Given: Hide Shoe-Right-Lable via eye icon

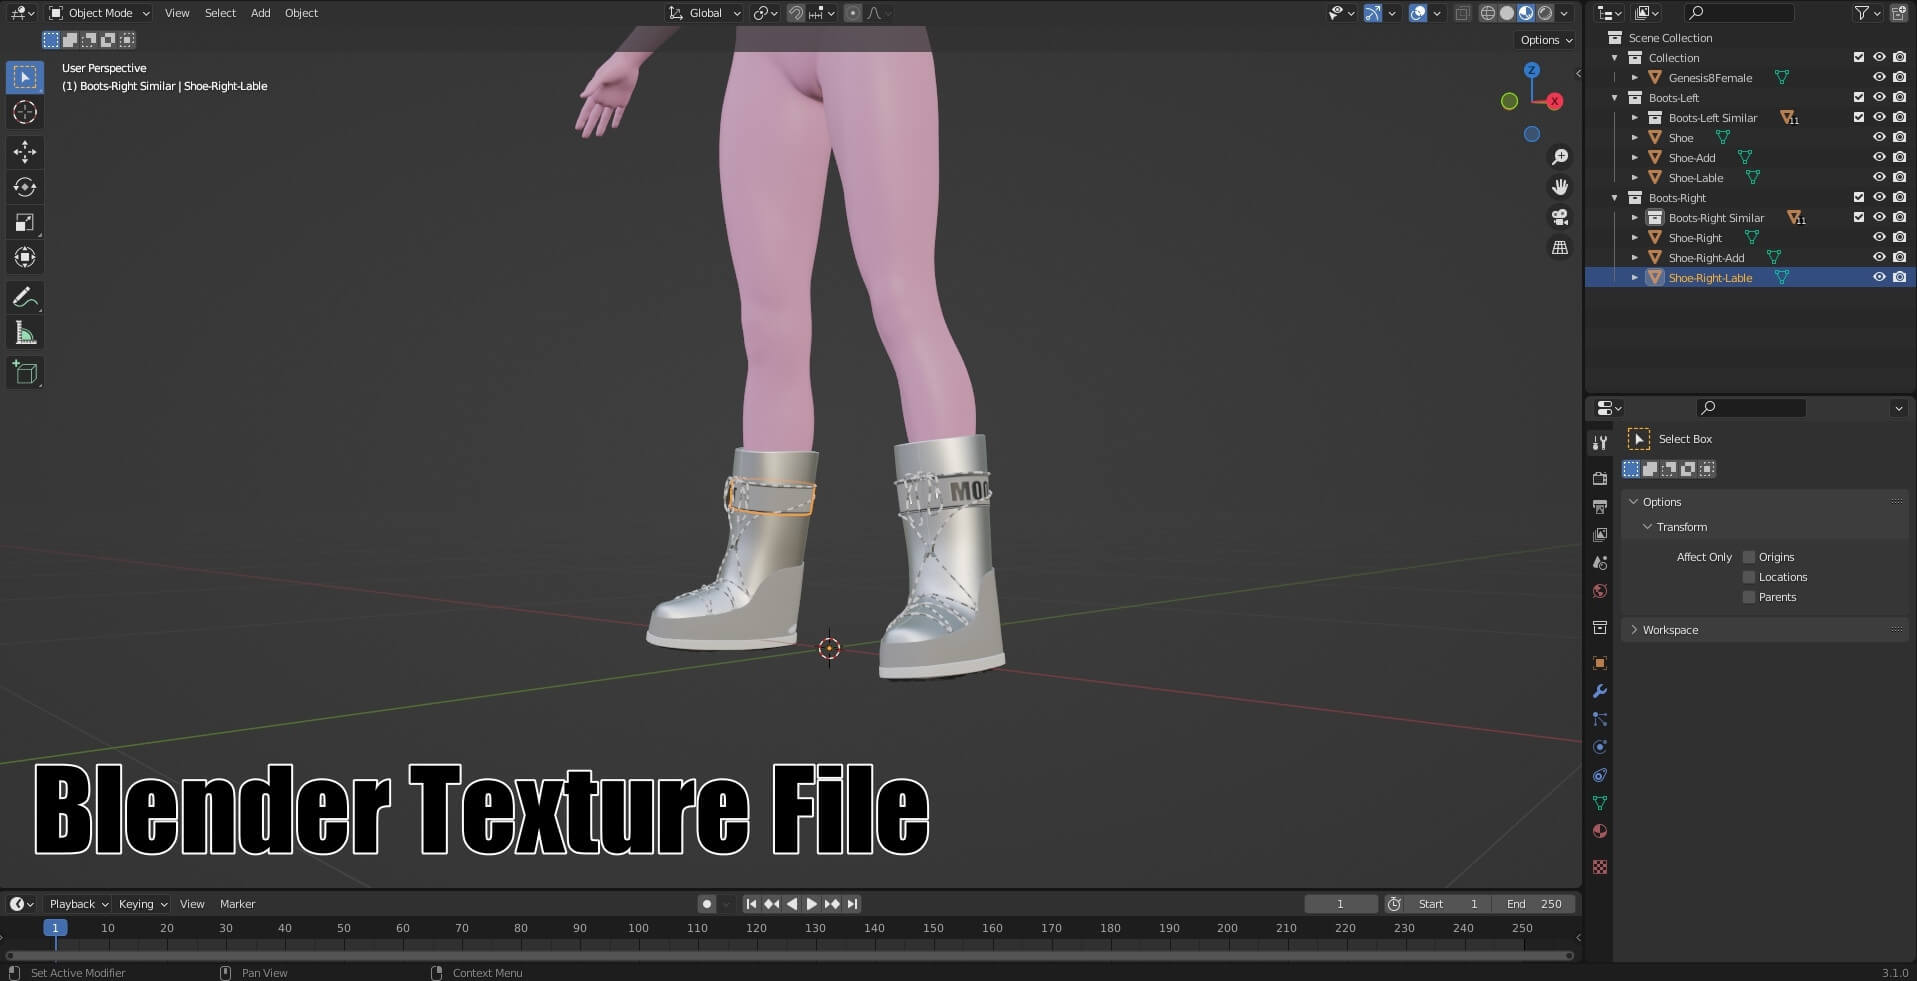Looking at the screenshot, I should 1879,277.
